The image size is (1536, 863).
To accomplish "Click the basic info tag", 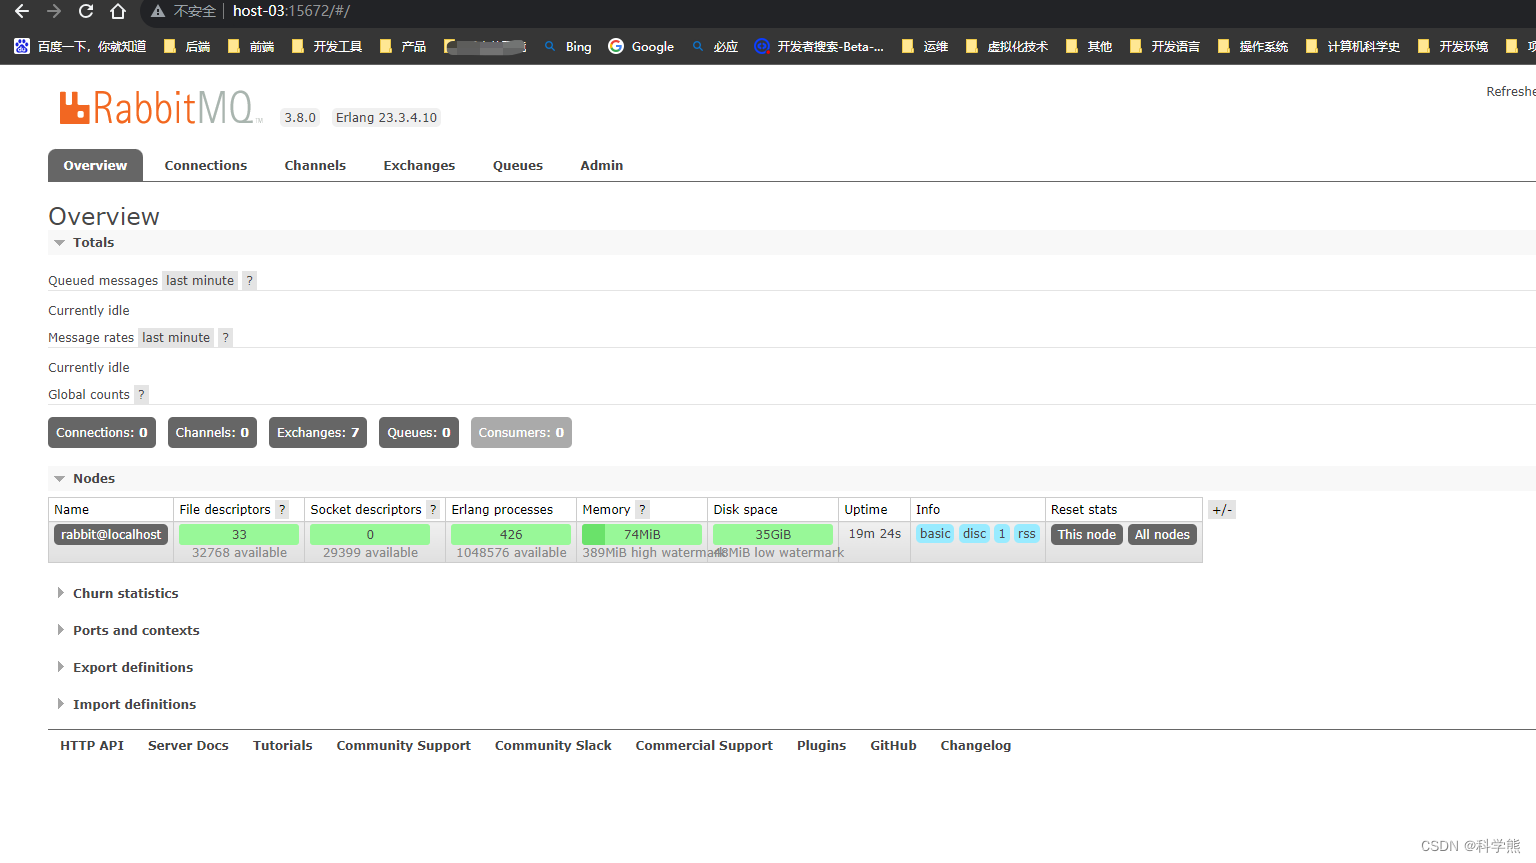I will coord(935,533).
